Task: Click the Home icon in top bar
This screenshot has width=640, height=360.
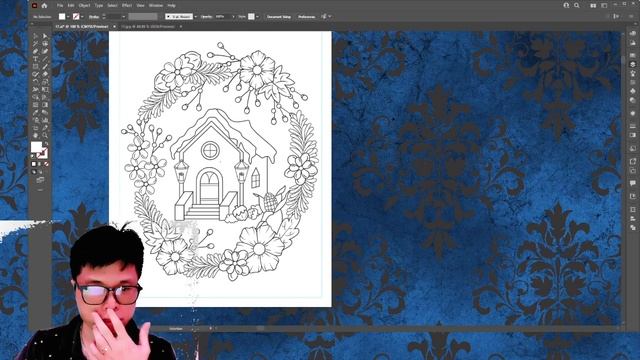Action: [44, 5]
